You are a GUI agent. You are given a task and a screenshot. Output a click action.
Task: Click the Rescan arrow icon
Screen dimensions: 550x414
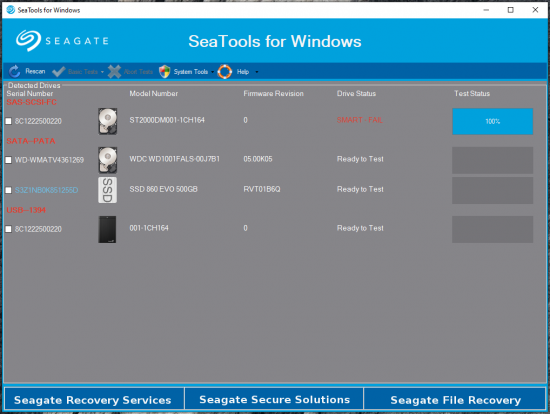(15, 72)
